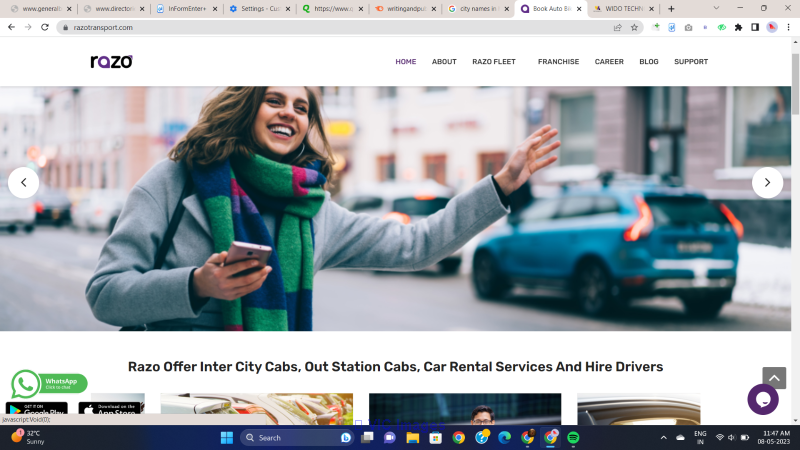Expand the hidden system tray icons
Screen dimensions: 800x450
tap(663, 438)
